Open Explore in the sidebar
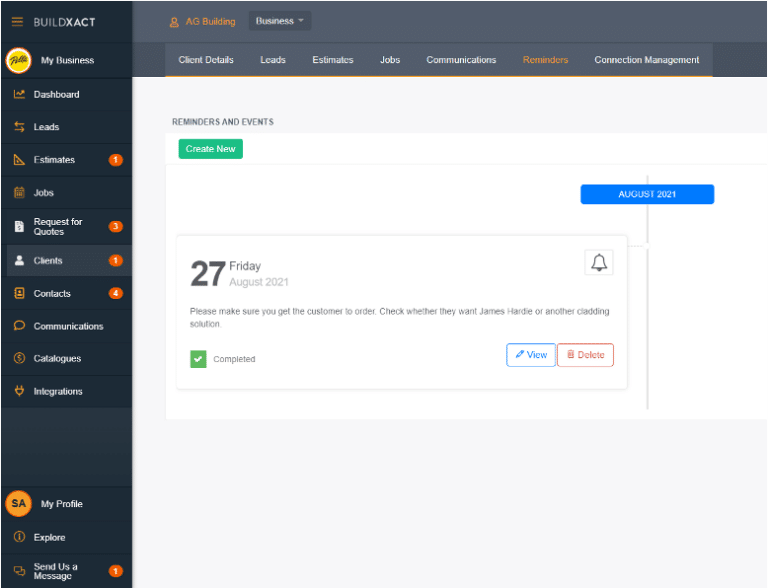 [x=67, y=537]
